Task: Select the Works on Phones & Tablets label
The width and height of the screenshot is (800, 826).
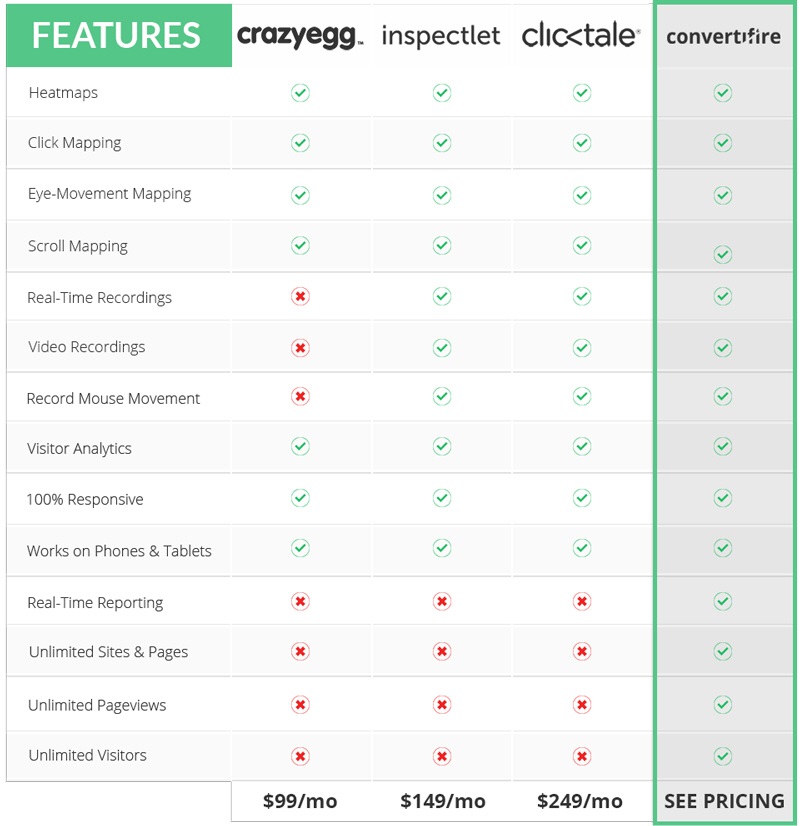Action: tap(119, 551)
